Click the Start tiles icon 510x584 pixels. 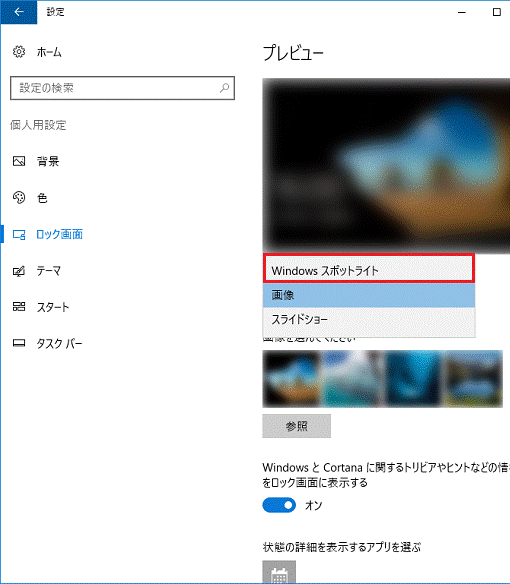[x=19, y=307]
